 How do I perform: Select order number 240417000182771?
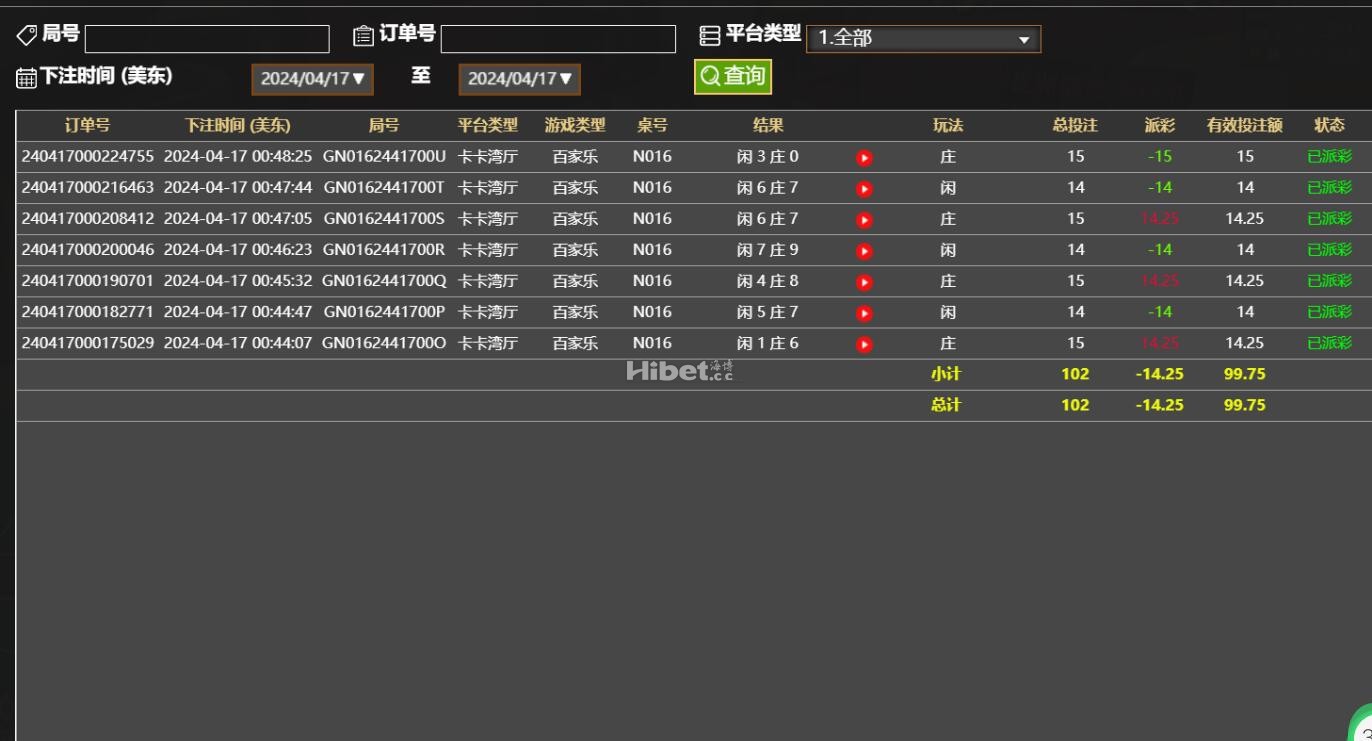point(88,311)
